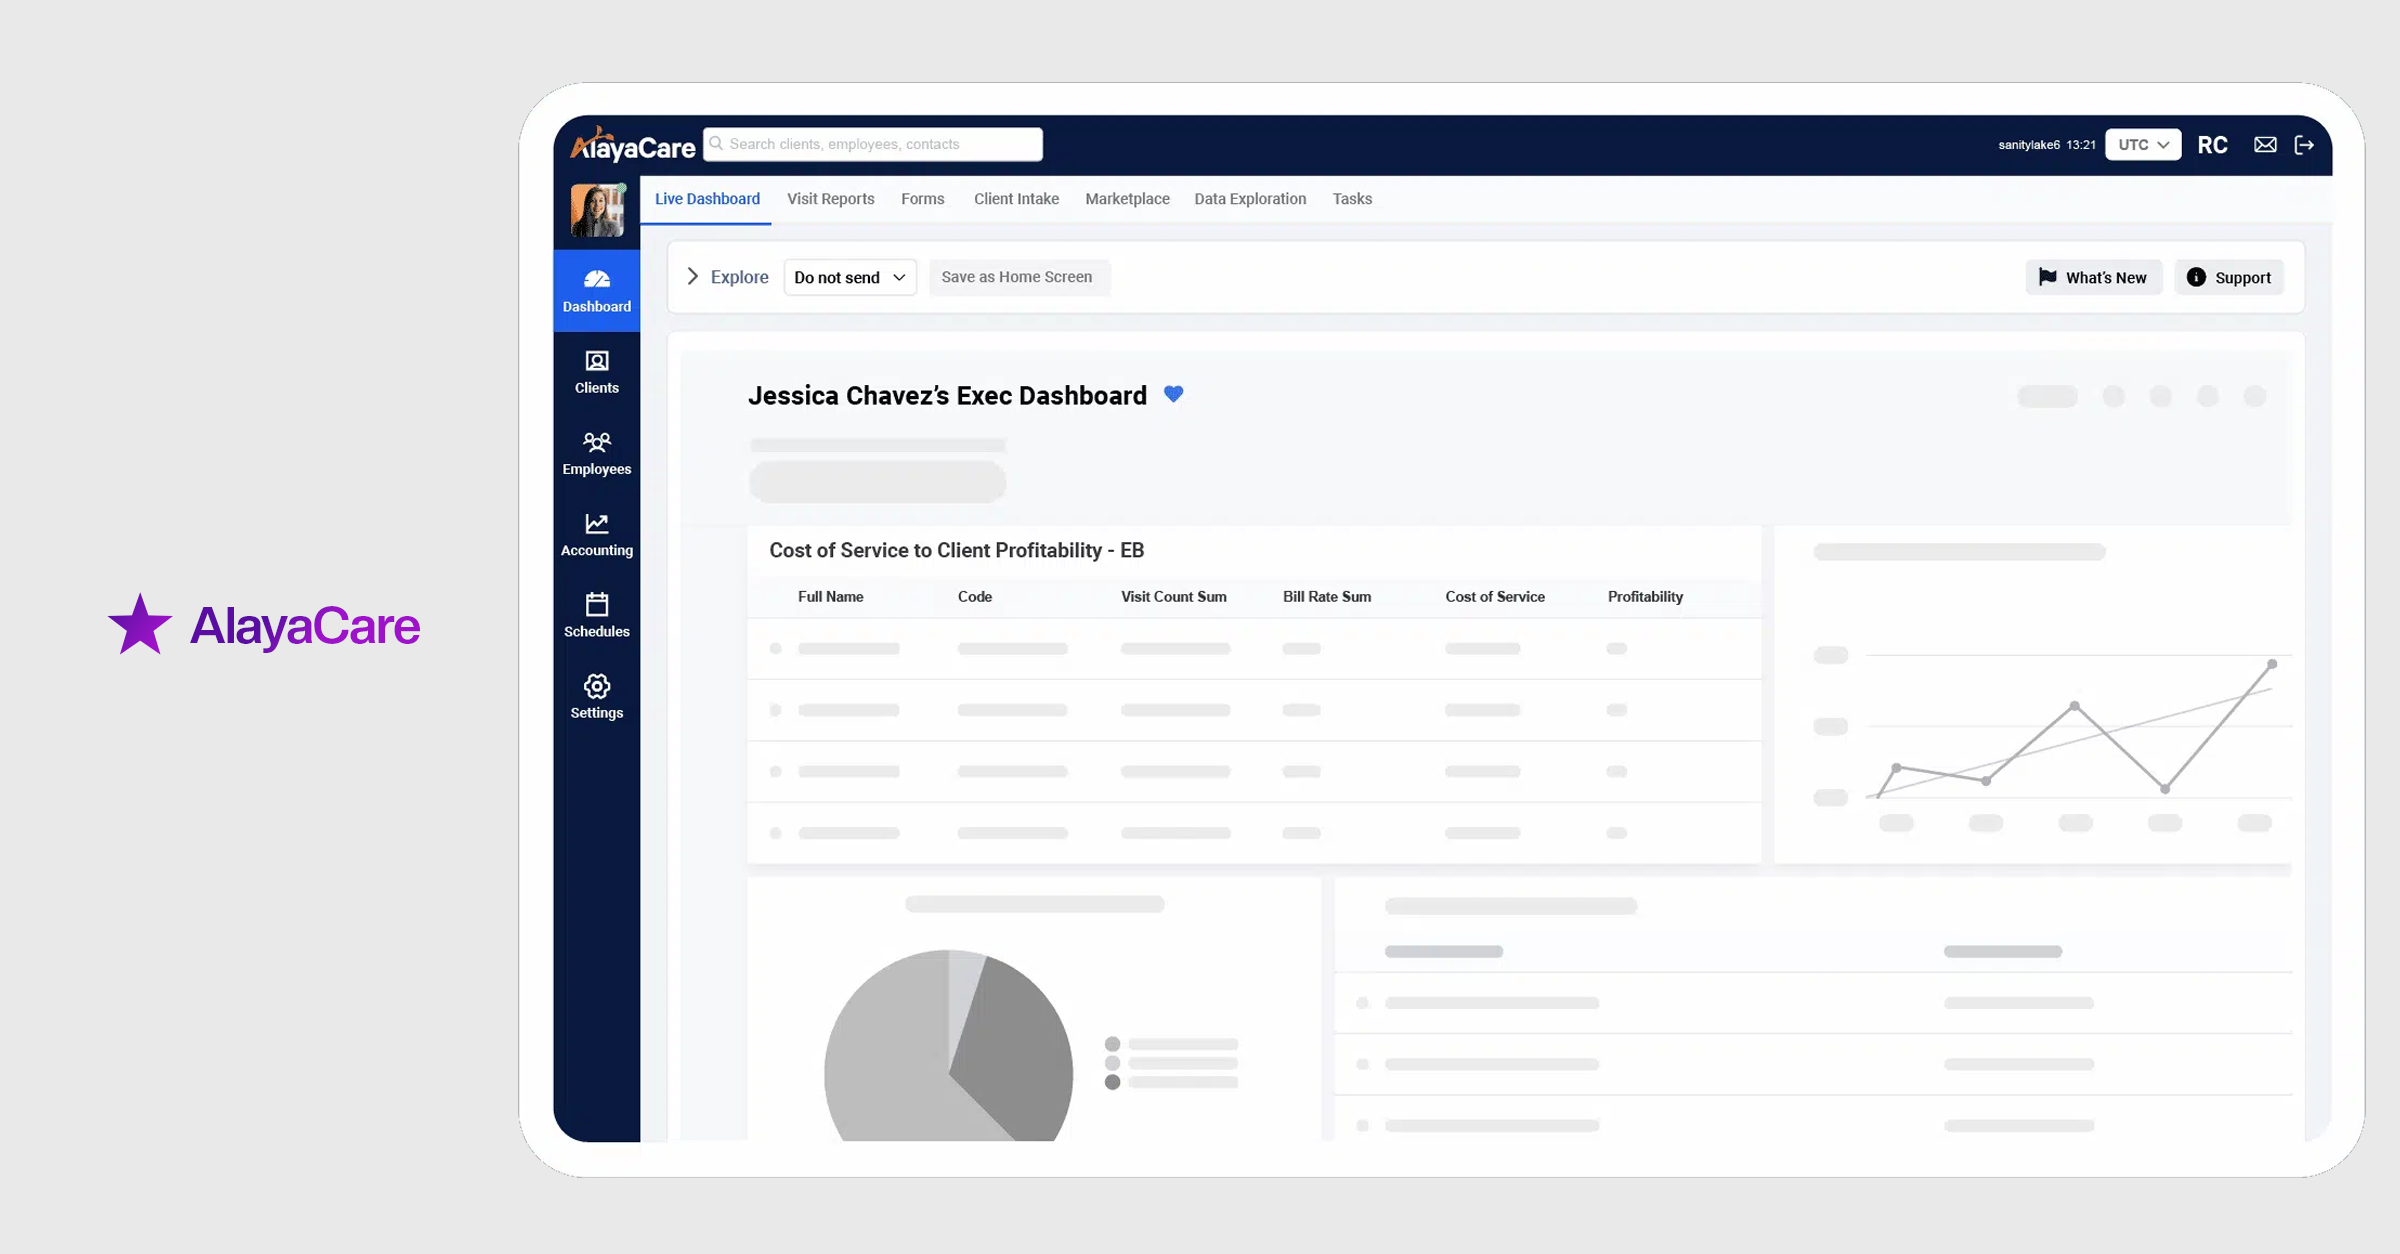Viewport: 2400px width, 1254px height.
Task: Click the Visit Count Sum column header
Action: click(1173, 597)
